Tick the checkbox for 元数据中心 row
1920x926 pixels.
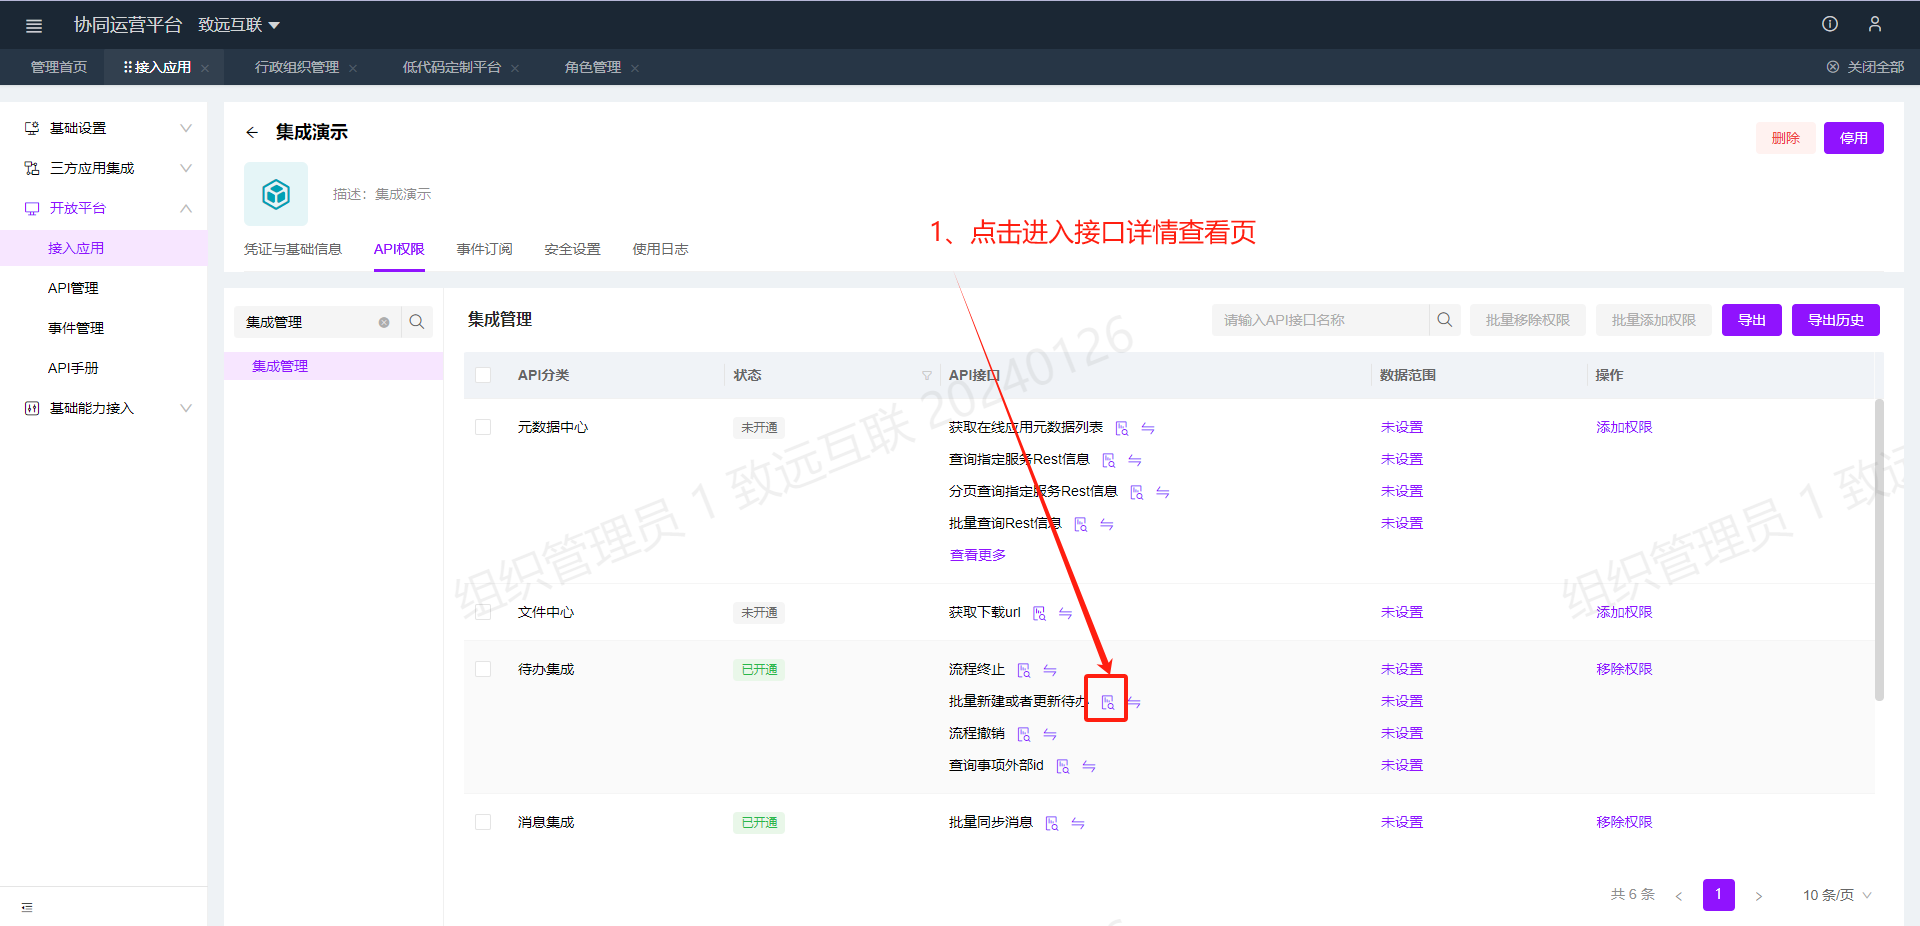click(483, 427)
